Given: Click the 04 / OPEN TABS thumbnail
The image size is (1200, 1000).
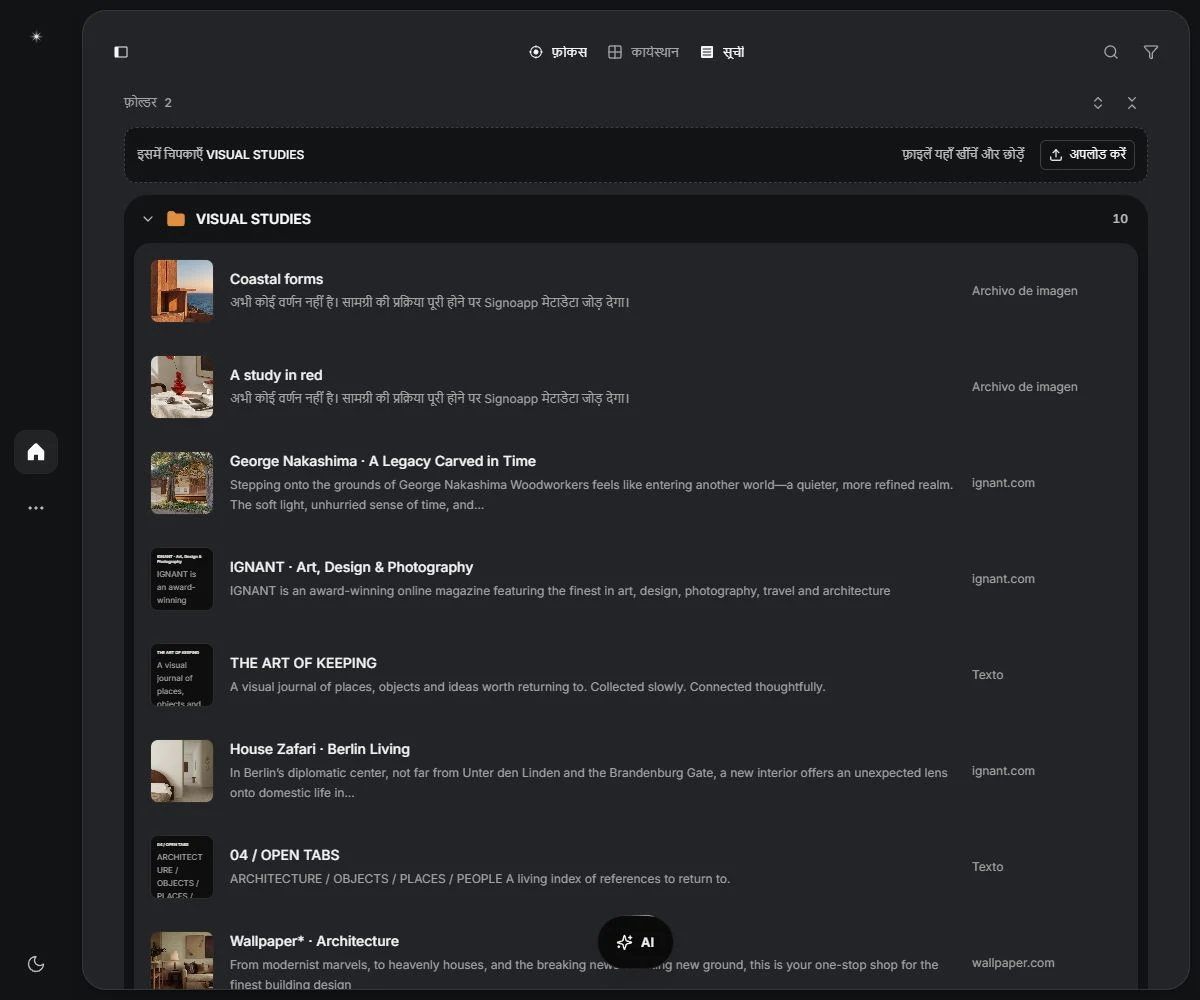Looking at the screenshot, I should 182,867.
